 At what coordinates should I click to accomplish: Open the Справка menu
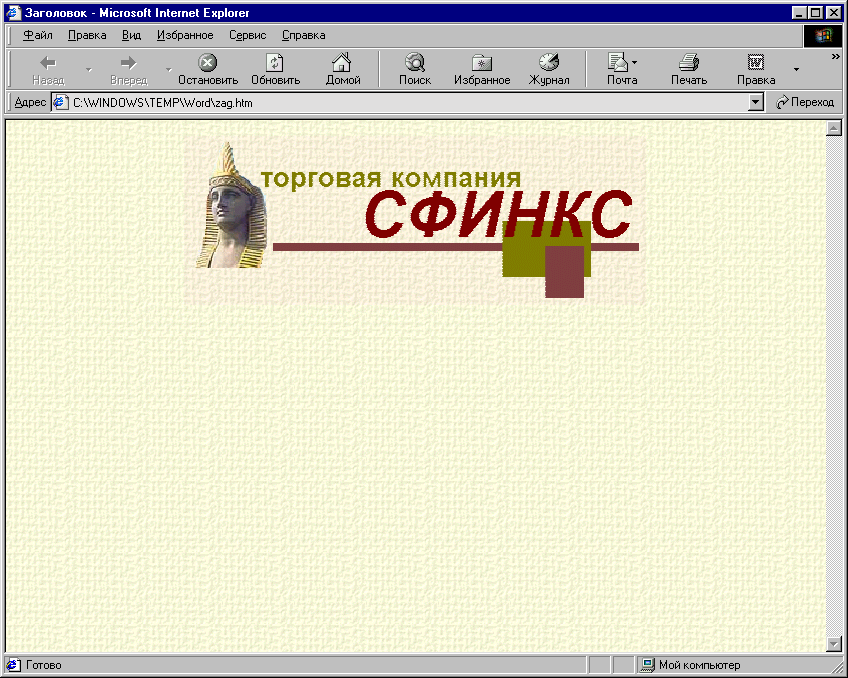coord(303,35)
